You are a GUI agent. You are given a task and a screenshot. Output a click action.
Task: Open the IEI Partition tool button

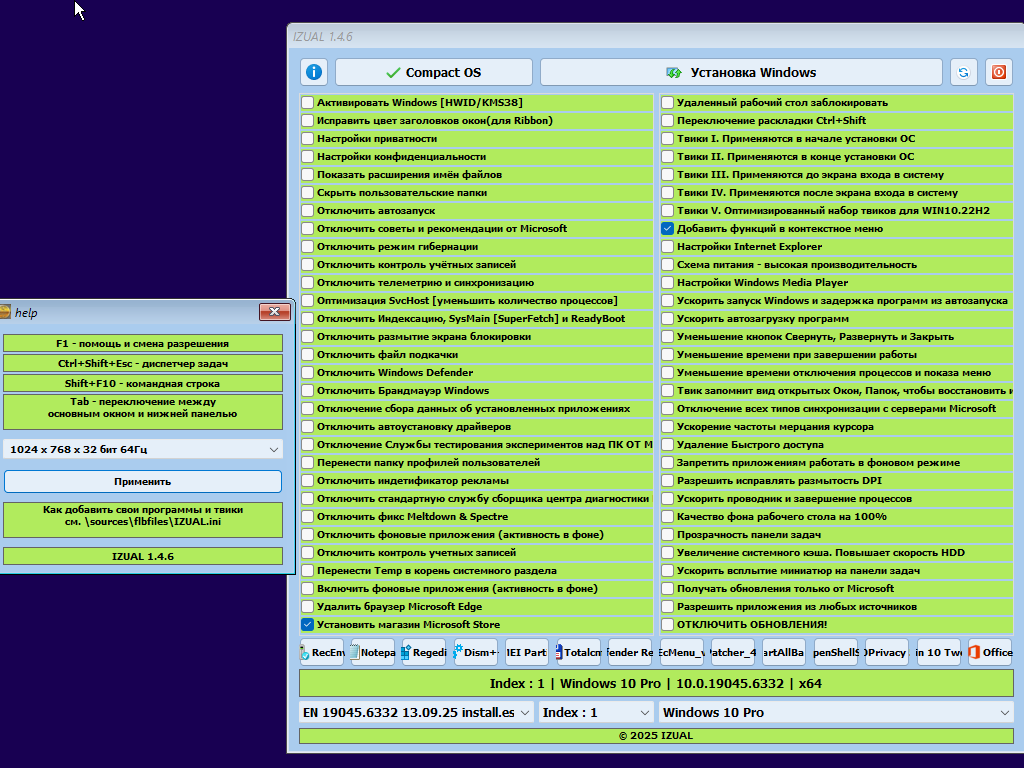pyautogui.click(x=527, y=652)
